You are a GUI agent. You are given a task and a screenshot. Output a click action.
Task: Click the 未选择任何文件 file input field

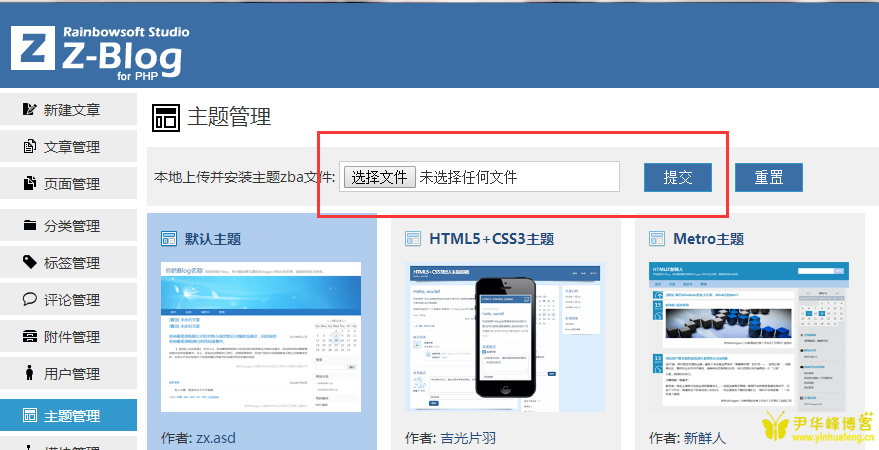pos(479,177)
